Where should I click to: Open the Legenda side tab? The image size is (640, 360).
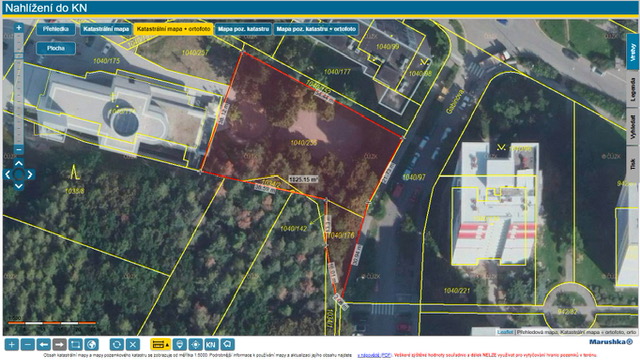[633, 89]
